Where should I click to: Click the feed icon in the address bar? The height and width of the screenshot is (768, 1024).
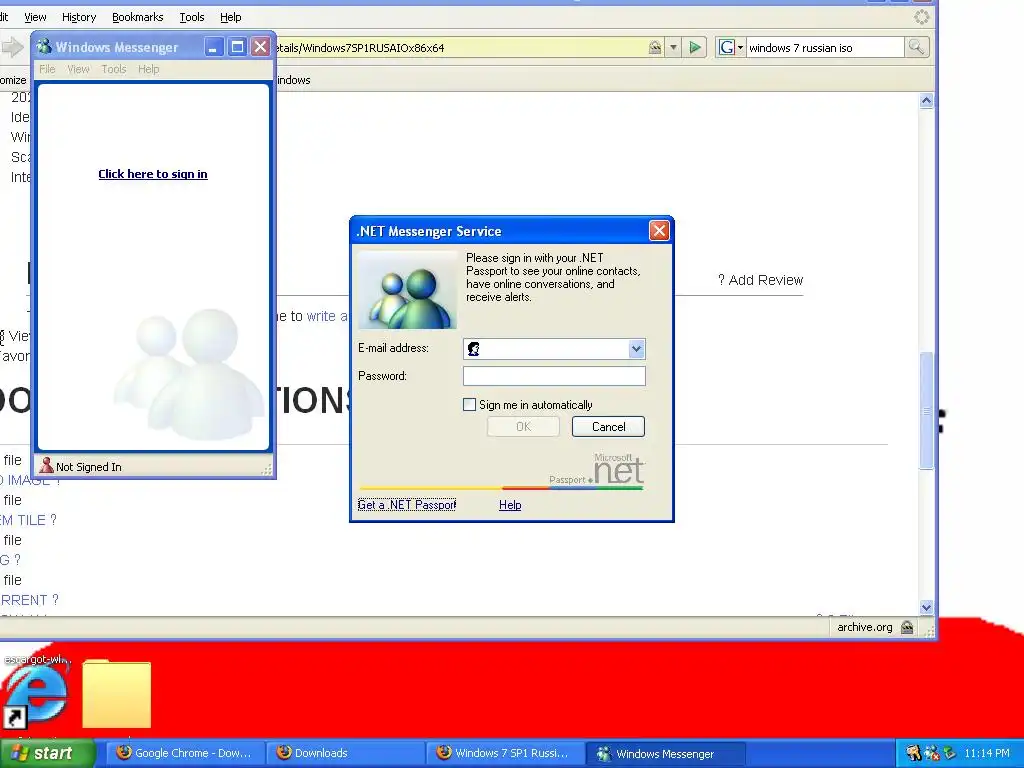(x=654, y=47)
